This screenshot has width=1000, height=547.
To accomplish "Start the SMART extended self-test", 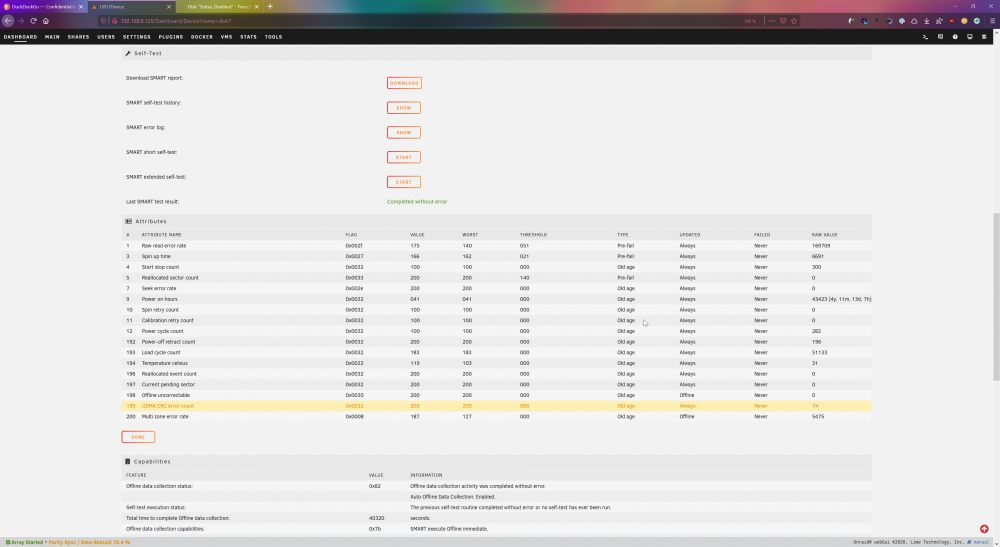I will coord(404,182).
